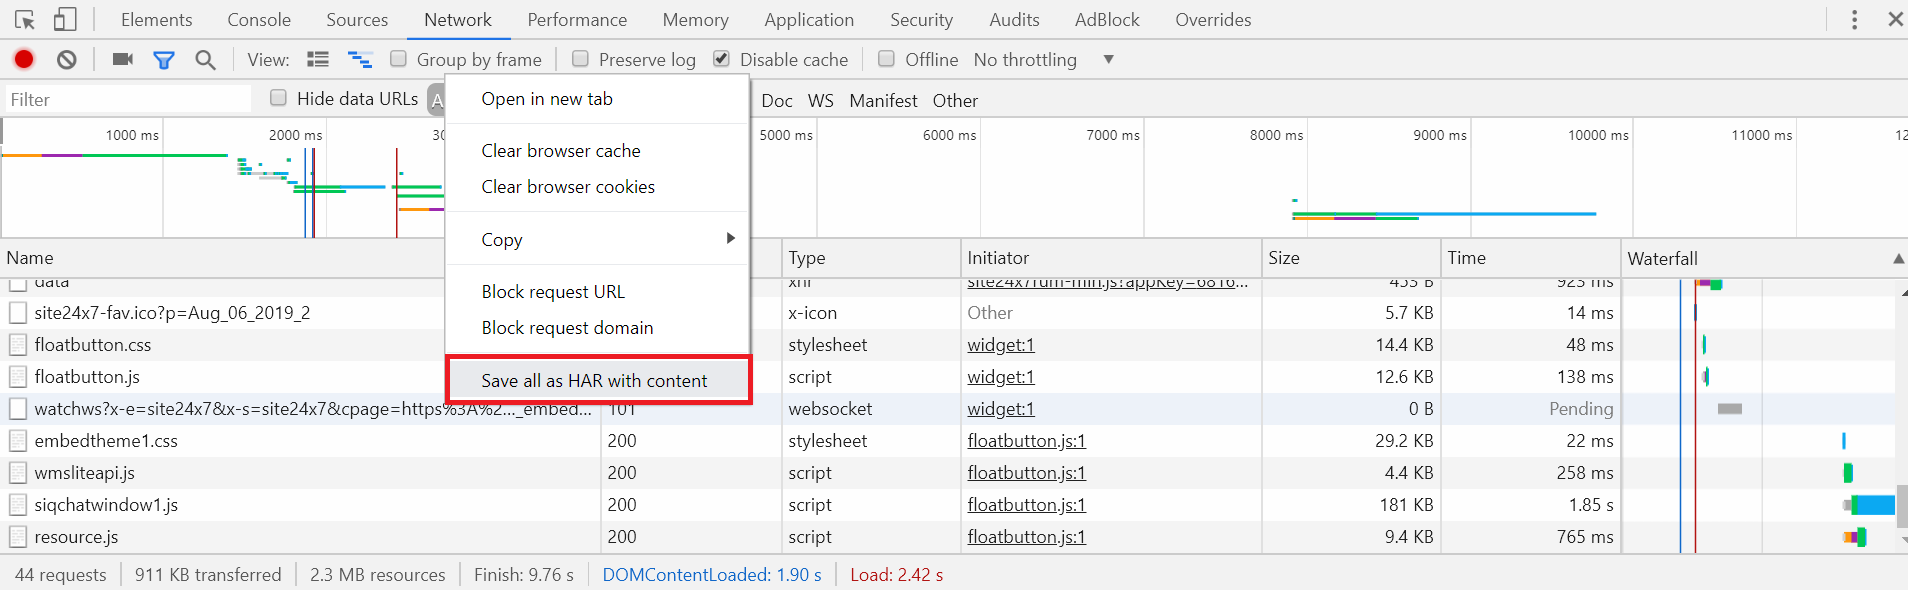Toggle the filter funnel icon

point(164,60)
